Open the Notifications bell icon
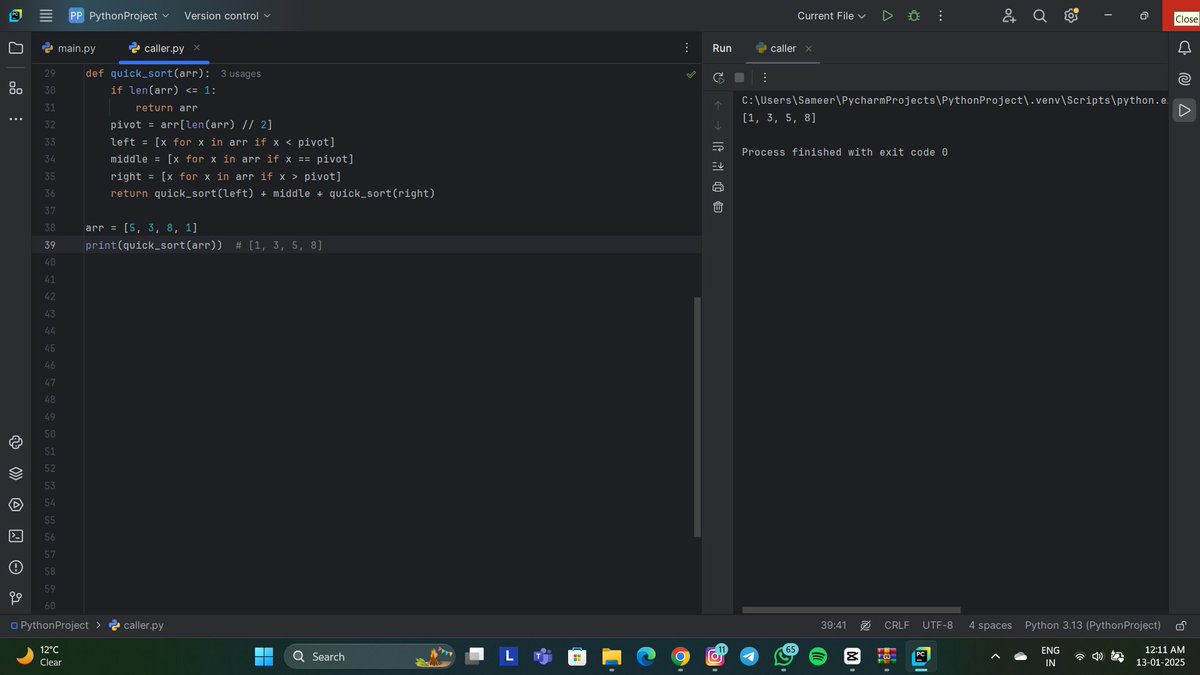Screen dimensions: 1200x675 (1184, 48)
